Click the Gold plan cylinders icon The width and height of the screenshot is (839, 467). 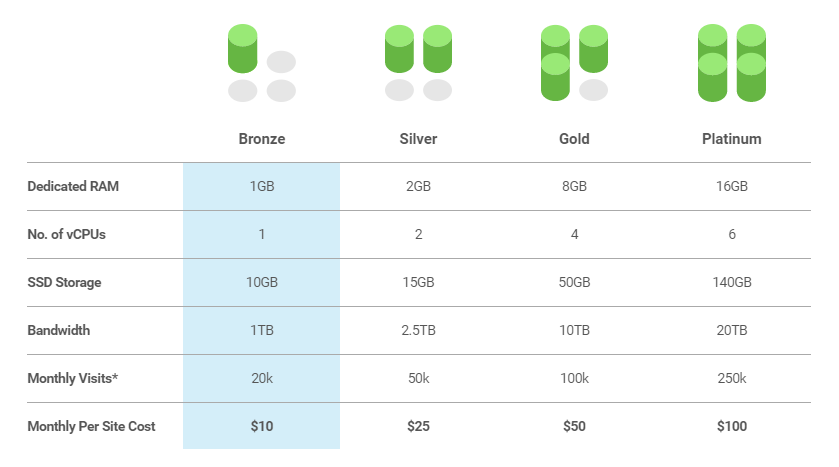click(x=574, y=63)
